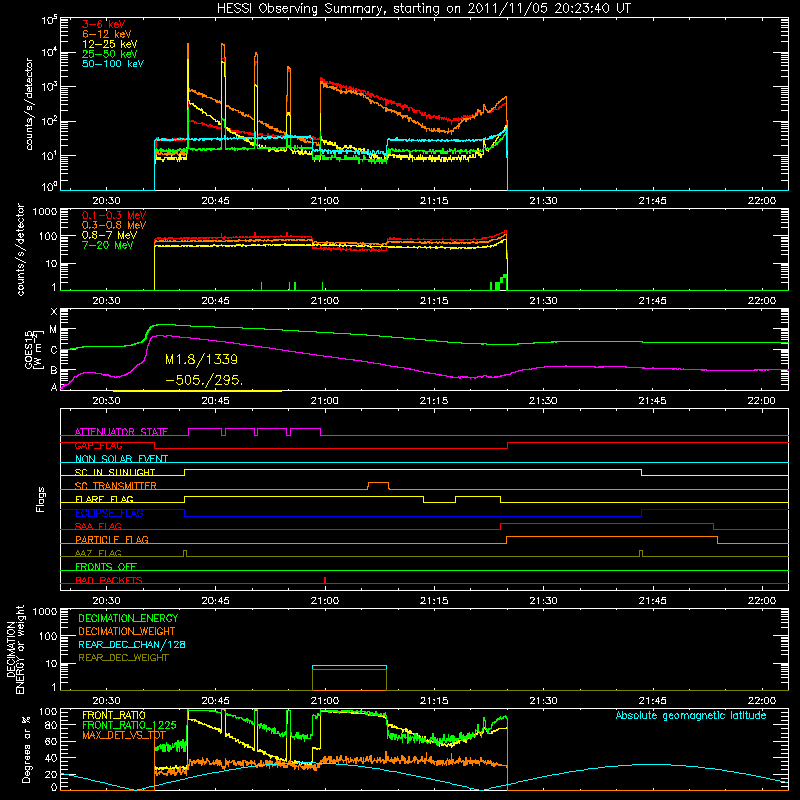Click the 7-20 MeV legend label
This screenshot has width=800, height=800.
pyautogui.click(x=108, y=245)
